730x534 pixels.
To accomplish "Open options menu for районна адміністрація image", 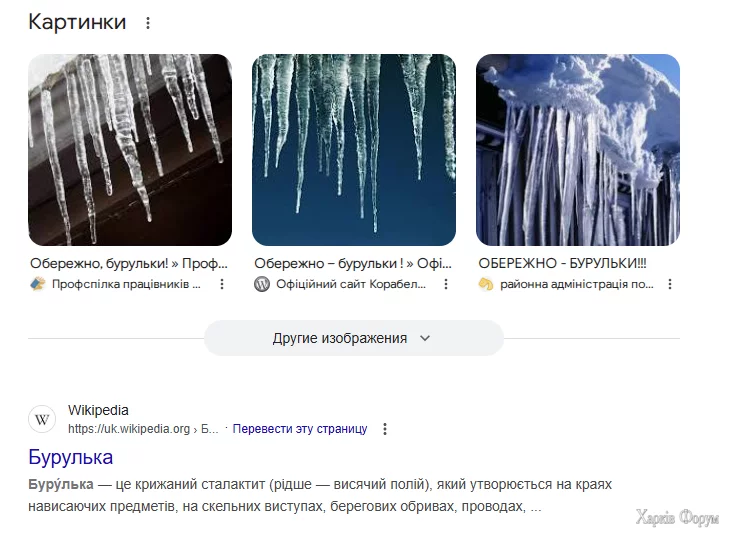I will coord(670,284).
